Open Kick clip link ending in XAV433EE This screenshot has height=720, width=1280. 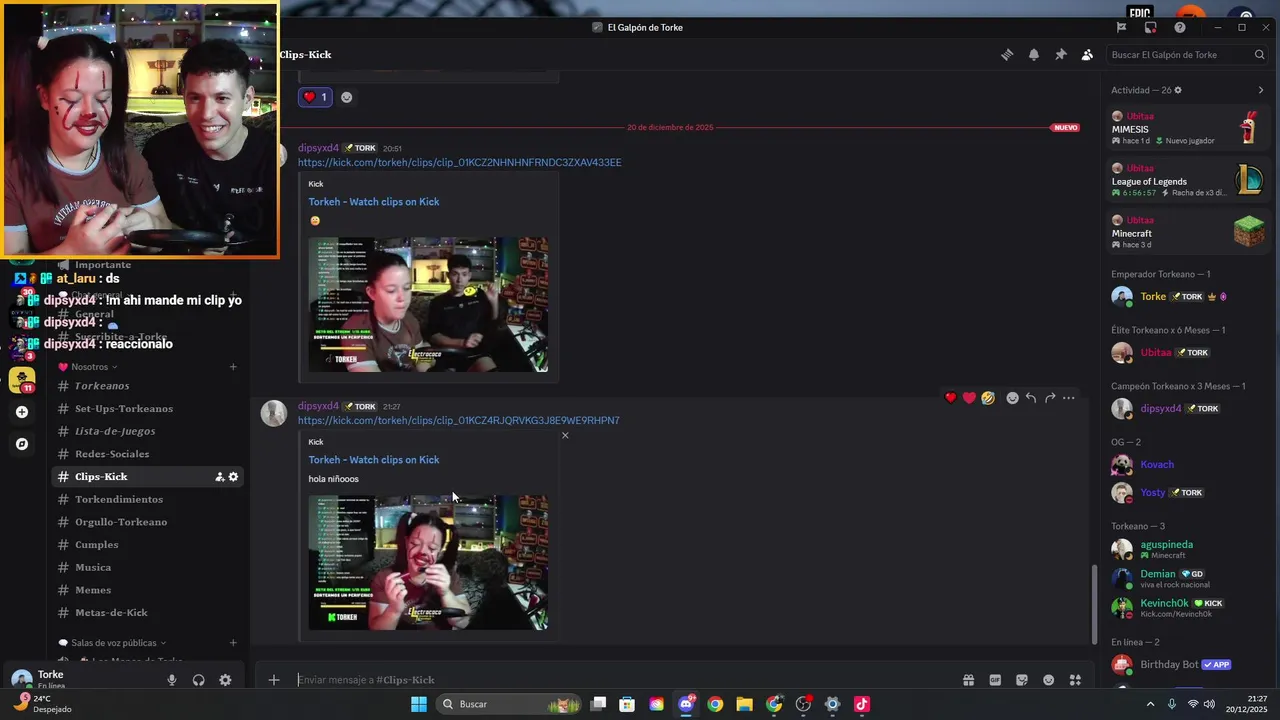click(459, 162)
